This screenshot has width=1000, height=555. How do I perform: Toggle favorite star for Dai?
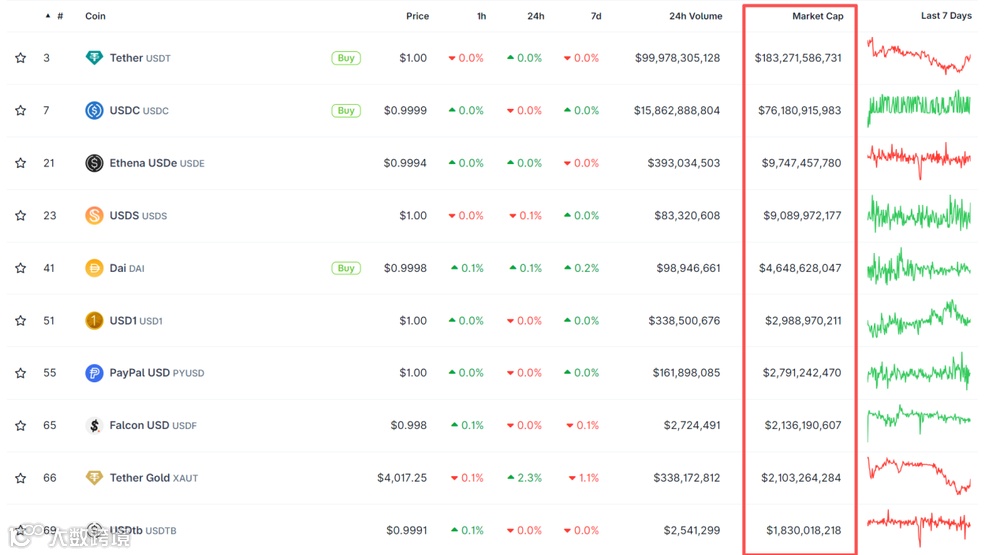20,268
